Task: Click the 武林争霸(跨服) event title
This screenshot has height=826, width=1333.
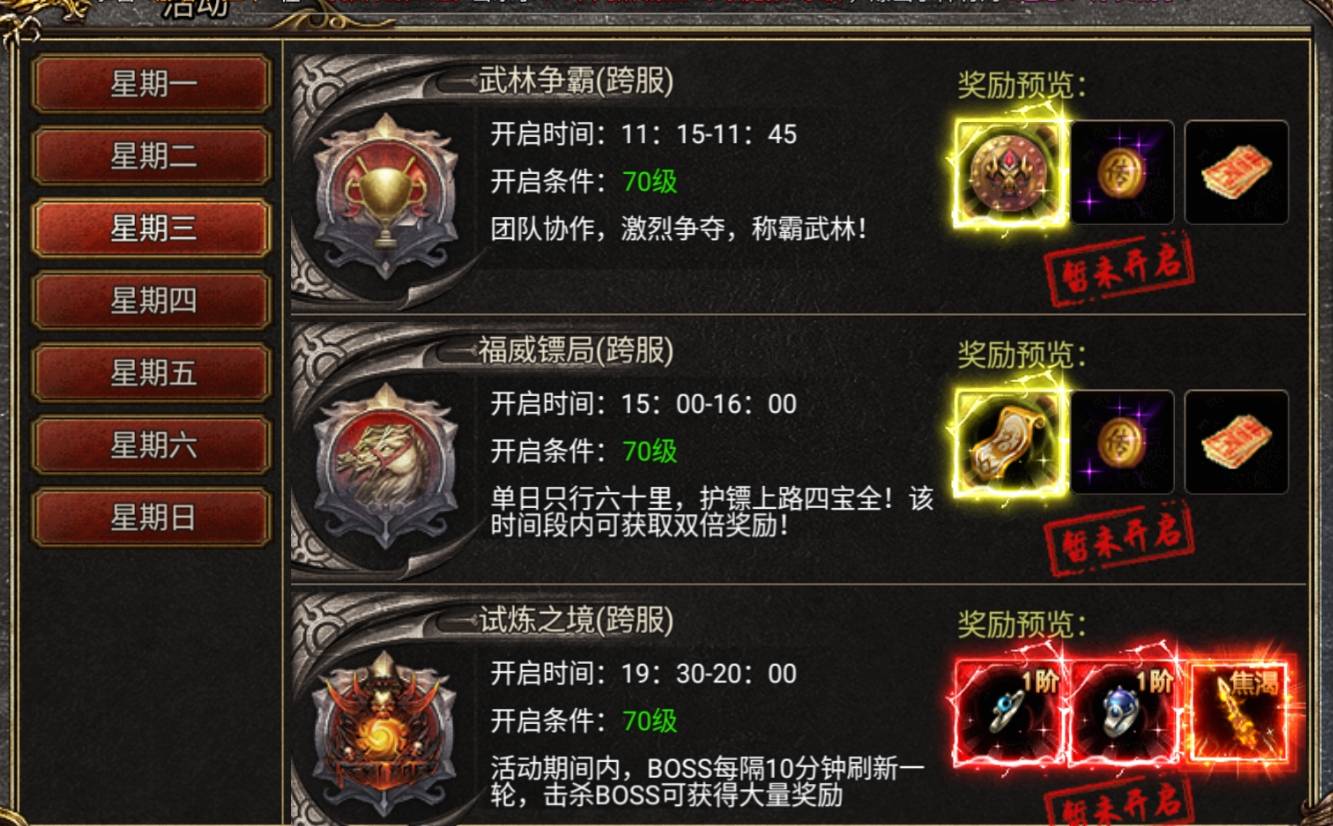Action: (x=575, y=81)
